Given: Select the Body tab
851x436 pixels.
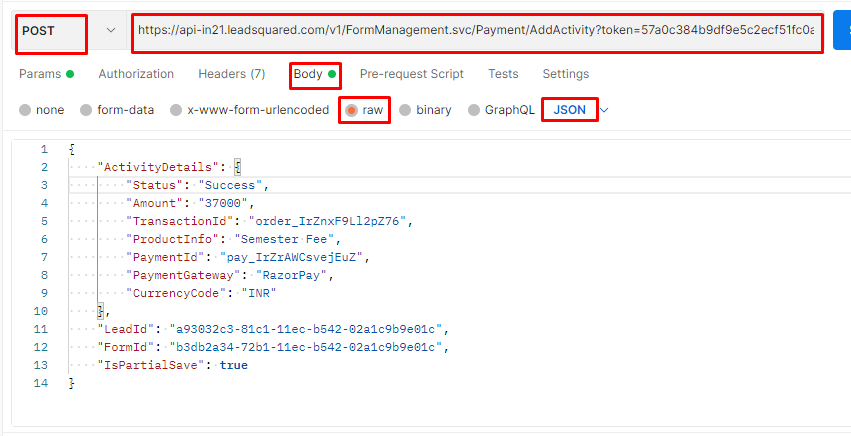Looking at the screenshot, I should click(x=315, y=74).
